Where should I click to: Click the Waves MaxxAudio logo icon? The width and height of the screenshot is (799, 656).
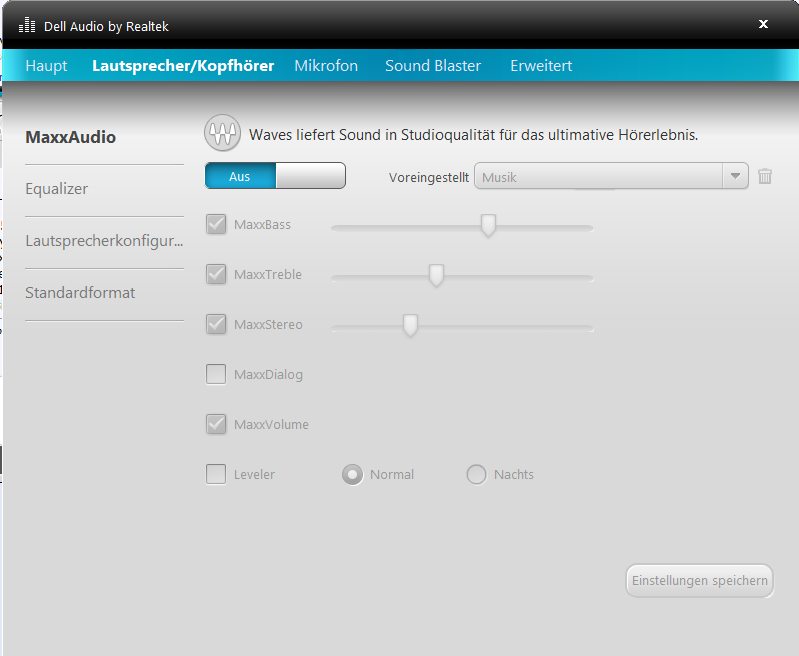pos(222,133)
